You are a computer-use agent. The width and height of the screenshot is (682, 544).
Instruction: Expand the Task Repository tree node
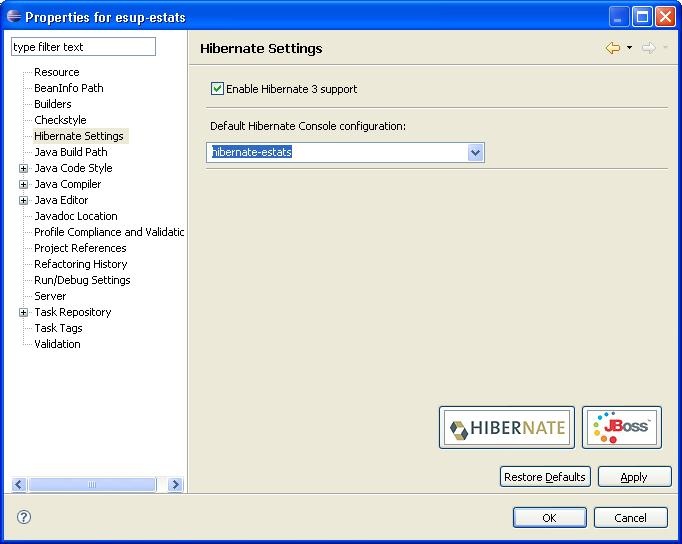pyautogui.click(x=24, y=312)
